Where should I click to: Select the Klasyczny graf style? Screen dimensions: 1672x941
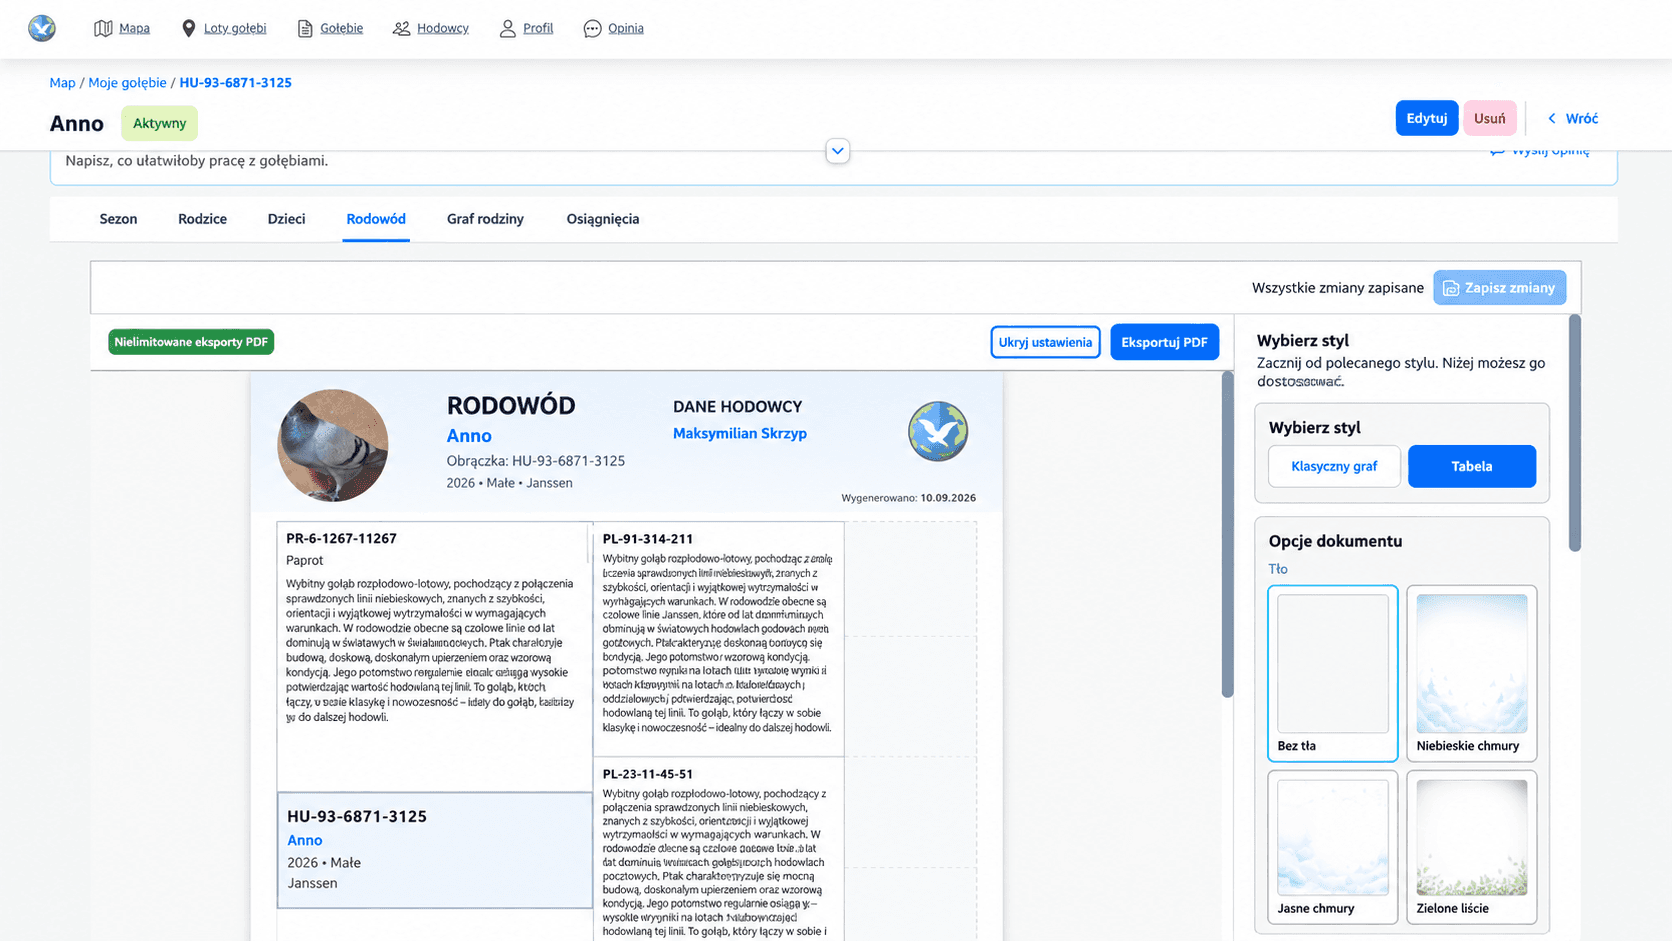[1334, 466]
